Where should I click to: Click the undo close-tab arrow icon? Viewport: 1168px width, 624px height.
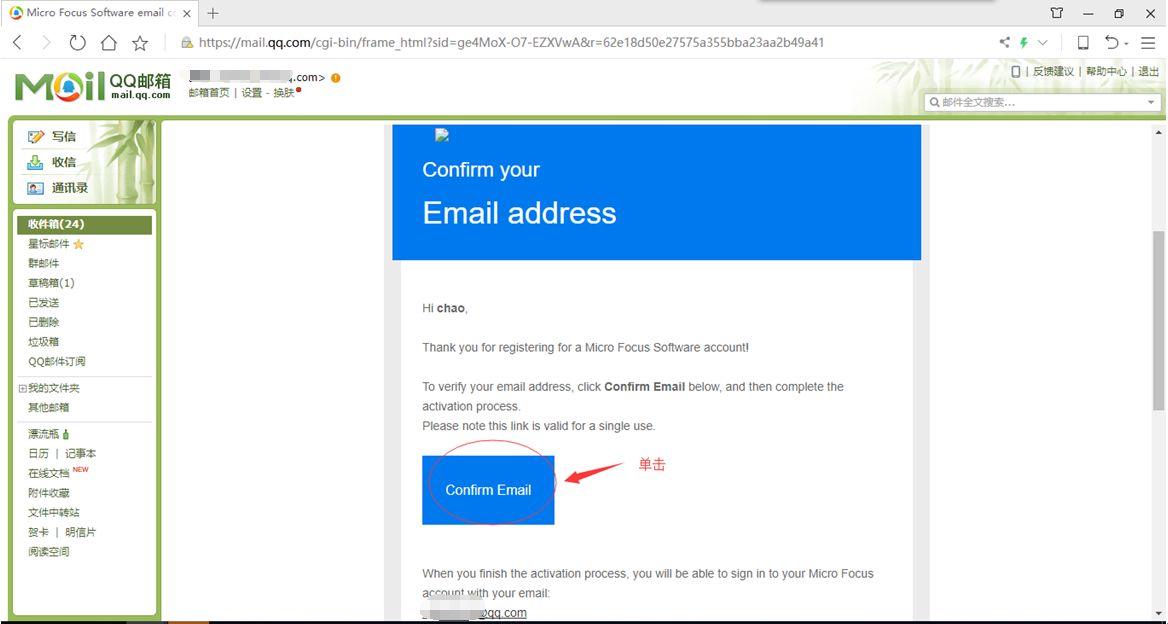[x=1112, y=42]
